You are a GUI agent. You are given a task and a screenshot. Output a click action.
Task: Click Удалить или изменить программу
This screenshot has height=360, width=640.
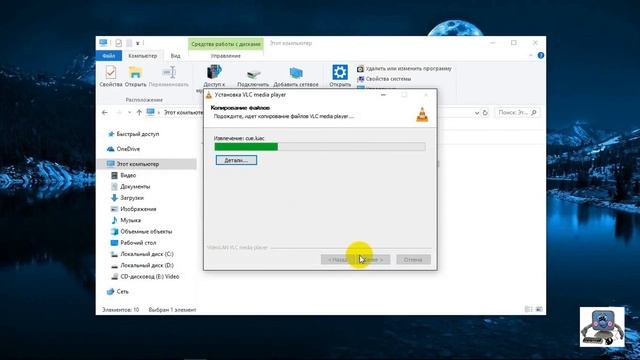pyautogui.click(x=404, y=69)
